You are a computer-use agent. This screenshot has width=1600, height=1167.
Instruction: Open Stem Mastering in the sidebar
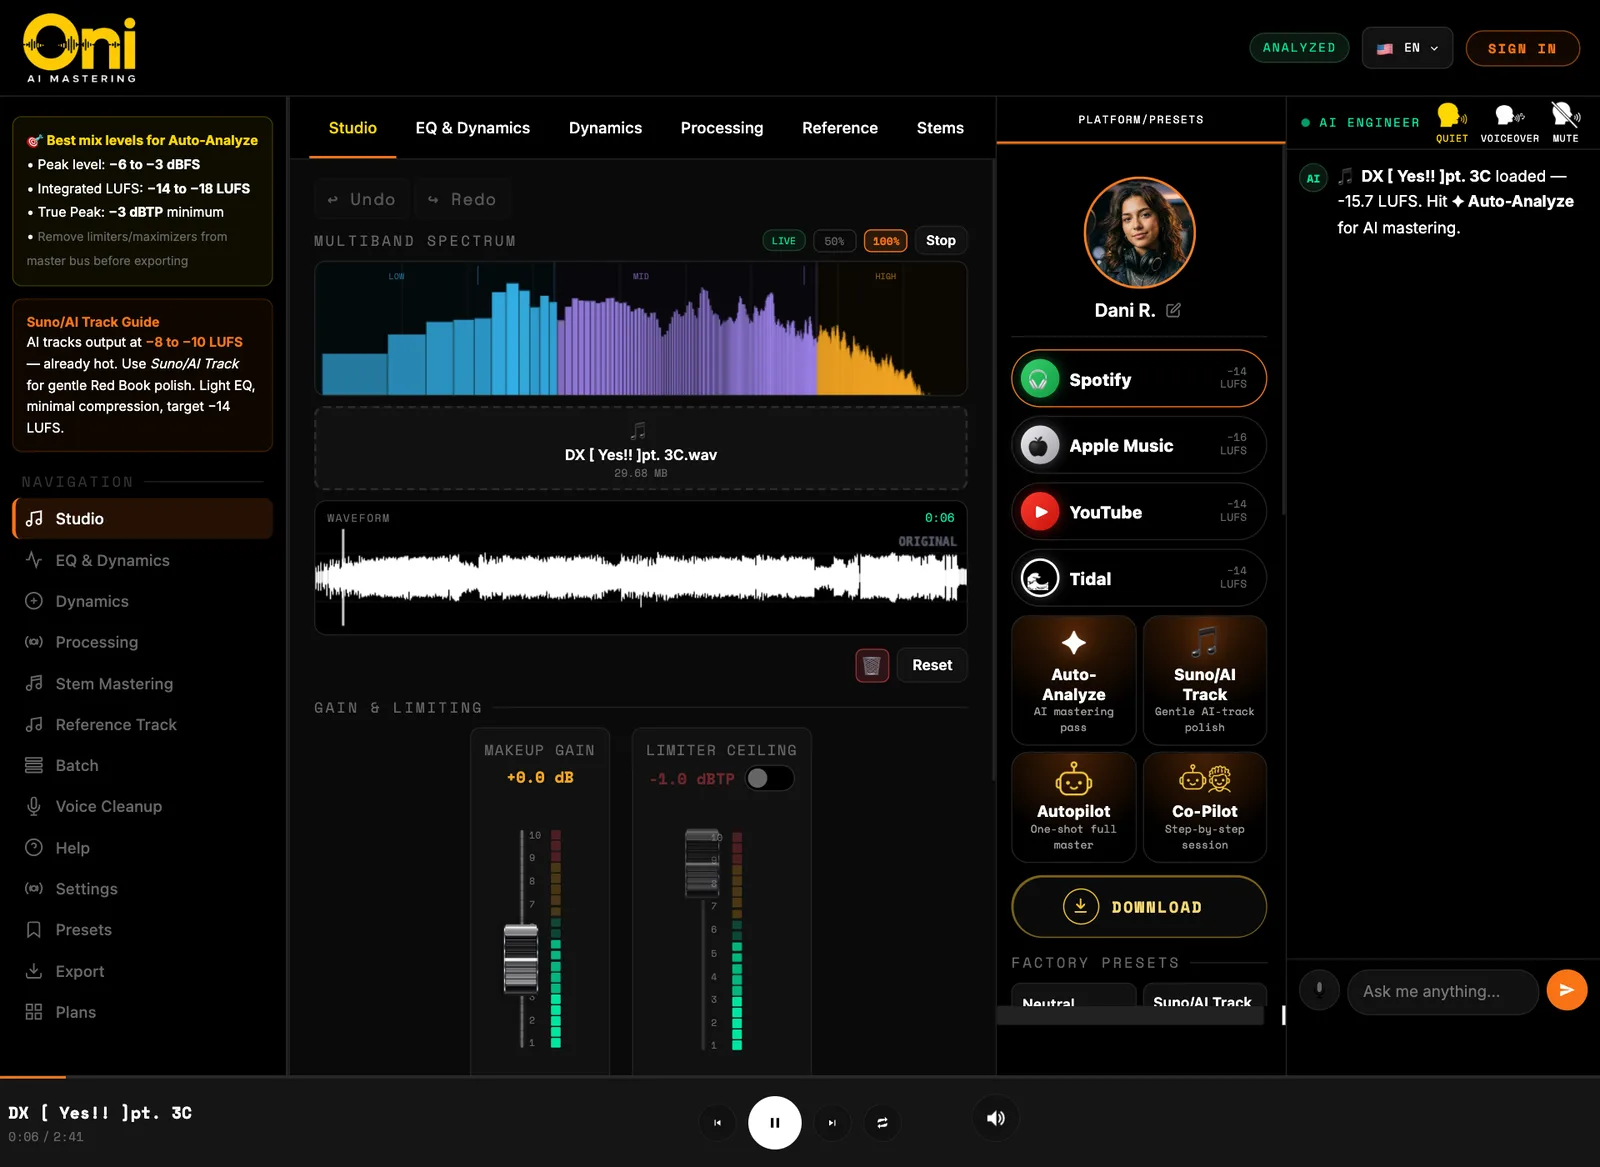point(142,684)
